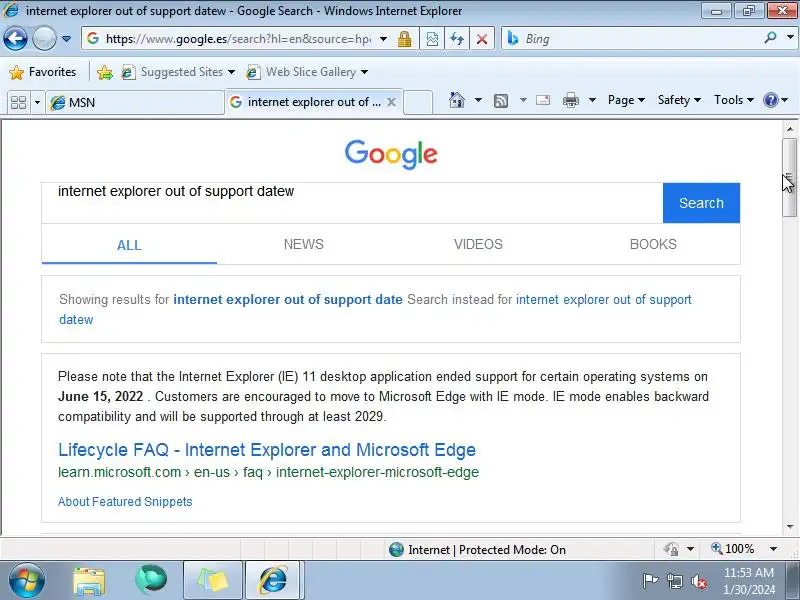Switch to the VIDEOS results tab
The width and height of the screenshot is (800, 600).
pyautogui.click(x=479, y=244)
